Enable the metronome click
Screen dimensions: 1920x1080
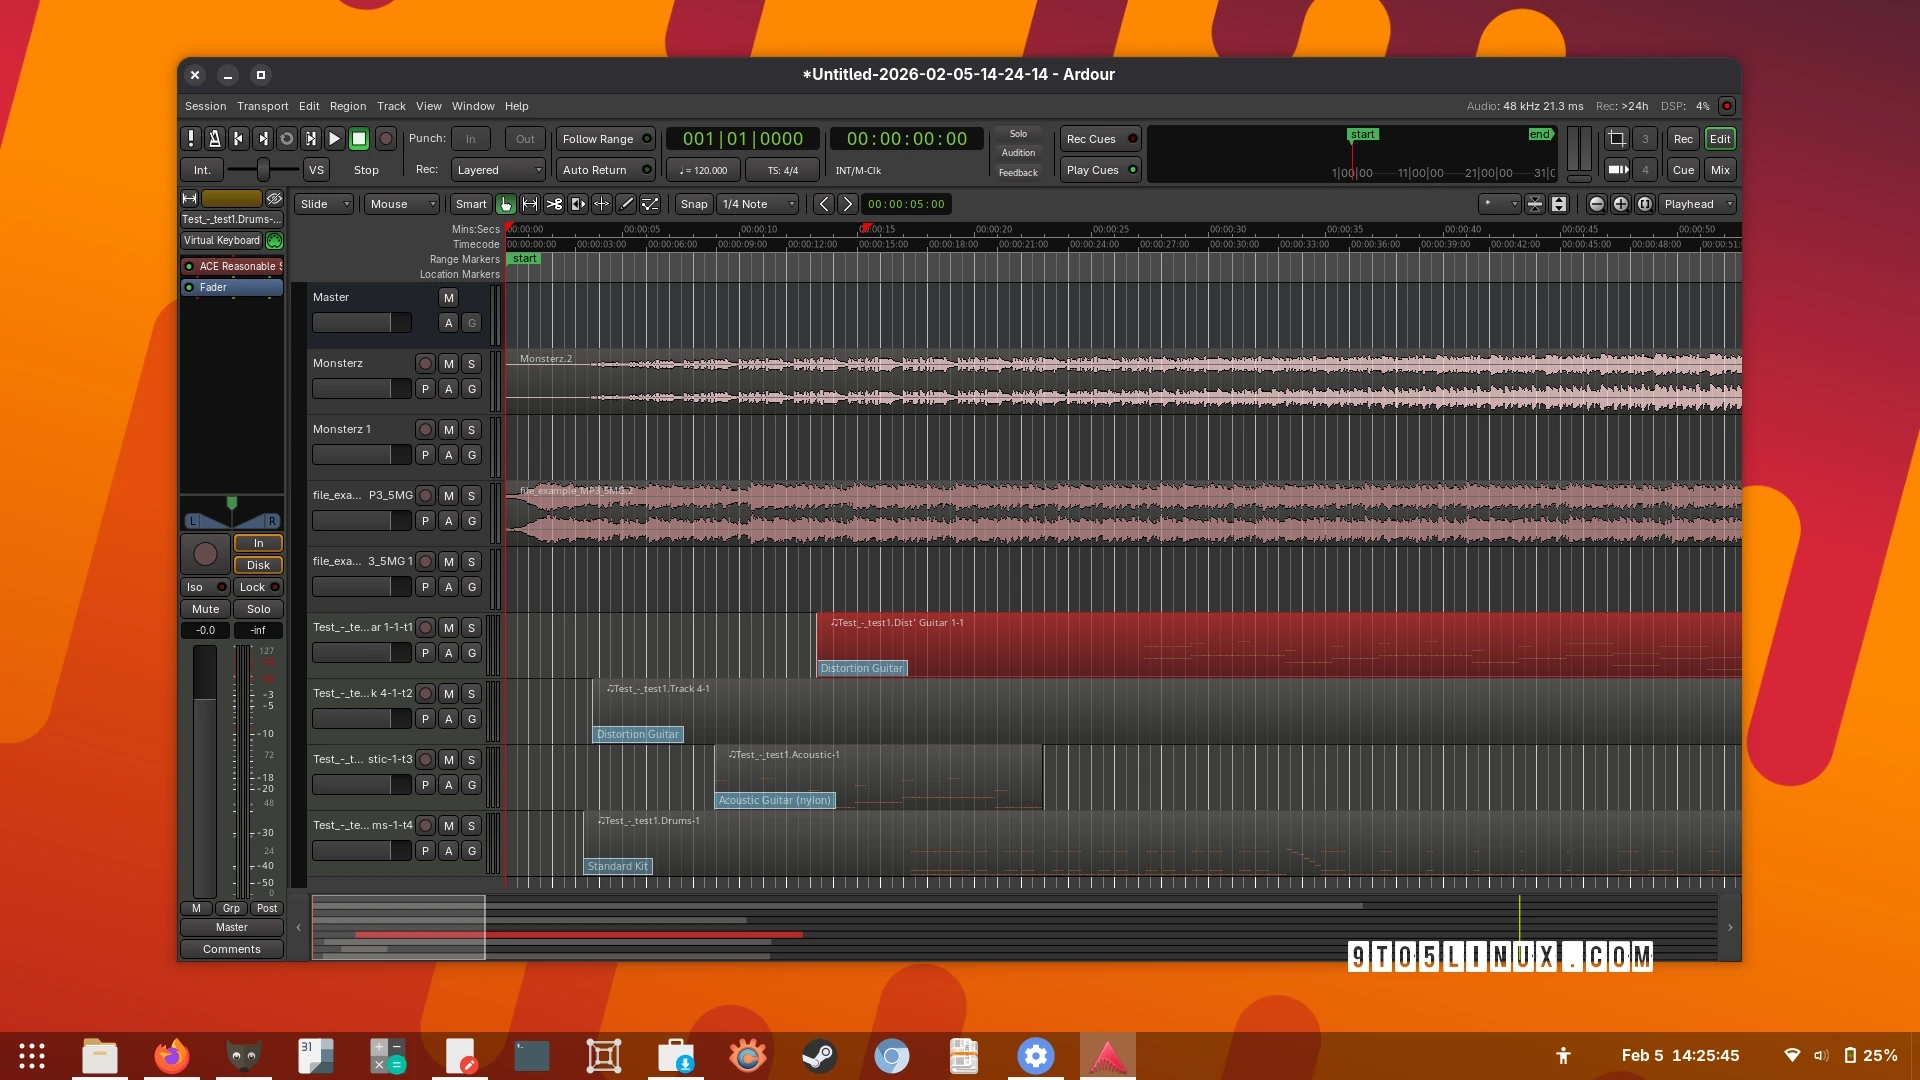[x=214, y=139]
